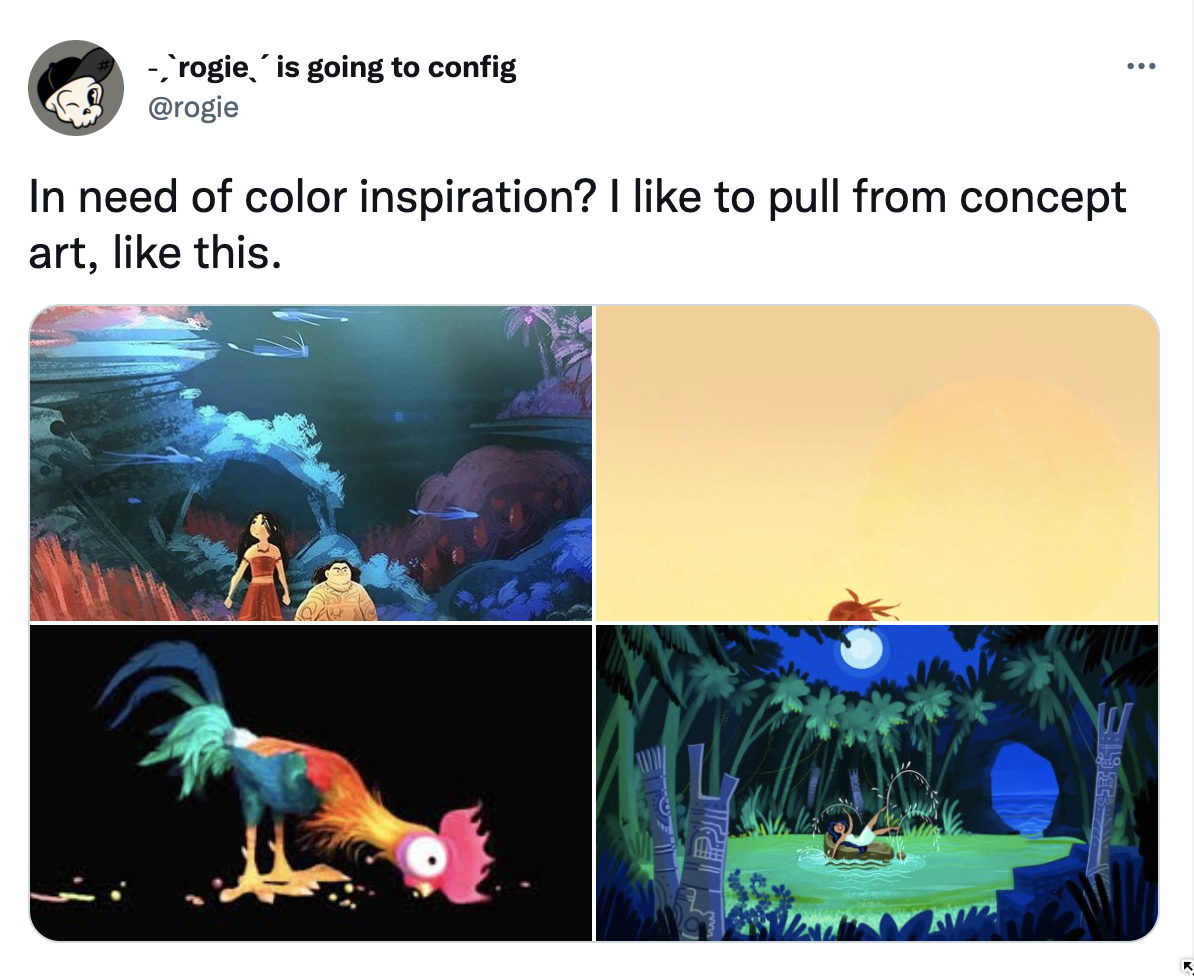Open the three-dot more options menu
This screenshot has width=1194, height=976.
click(1141, 67)
